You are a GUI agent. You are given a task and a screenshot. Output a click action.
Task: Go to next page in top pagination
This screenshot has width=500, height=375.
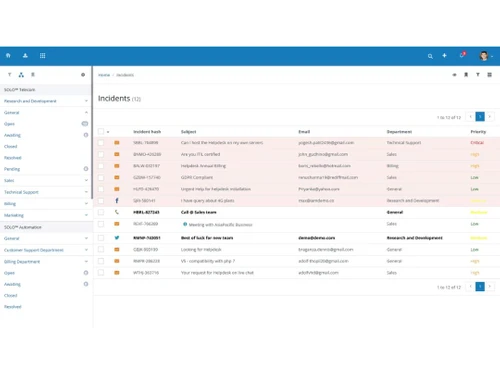tap(489, 117)
